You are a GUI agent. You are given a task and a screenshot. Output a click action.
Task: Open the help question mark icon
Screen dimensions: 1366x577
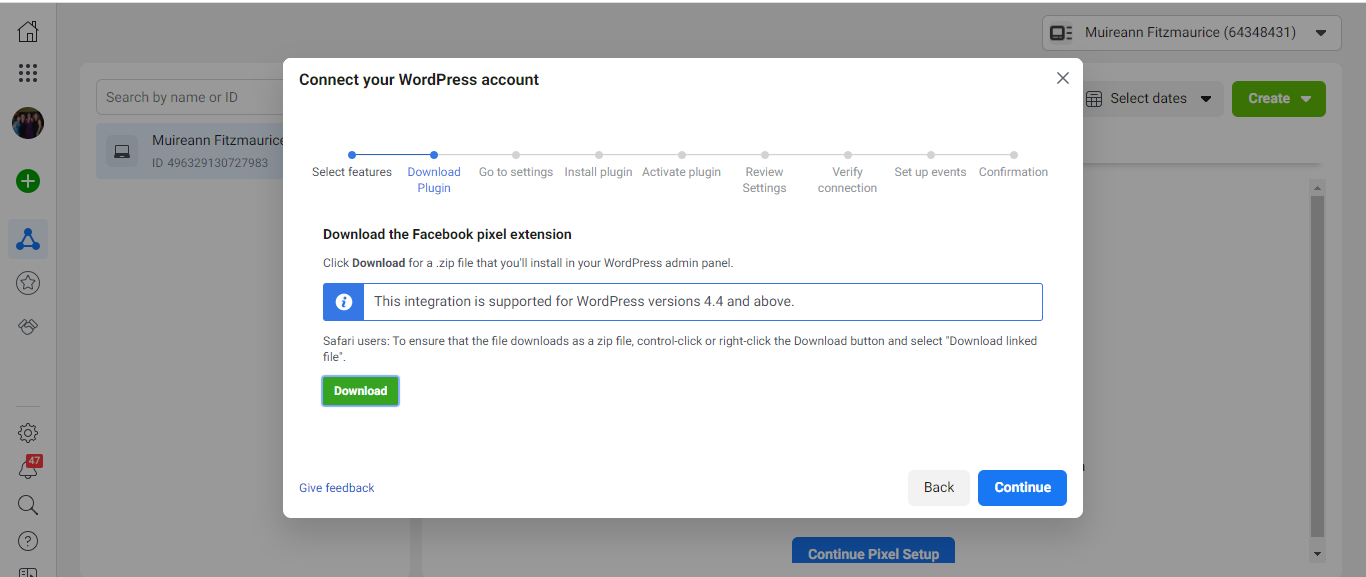pyautogui.click(x=28, y=541)
